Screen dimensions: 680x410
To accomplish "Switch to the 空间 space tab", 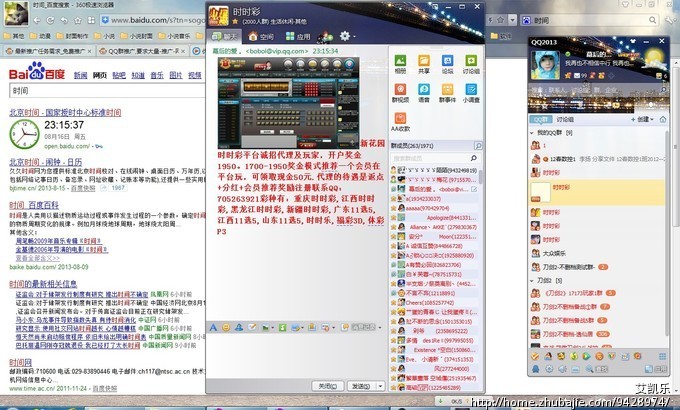I will pyautogui.click(x=261, y=37).
